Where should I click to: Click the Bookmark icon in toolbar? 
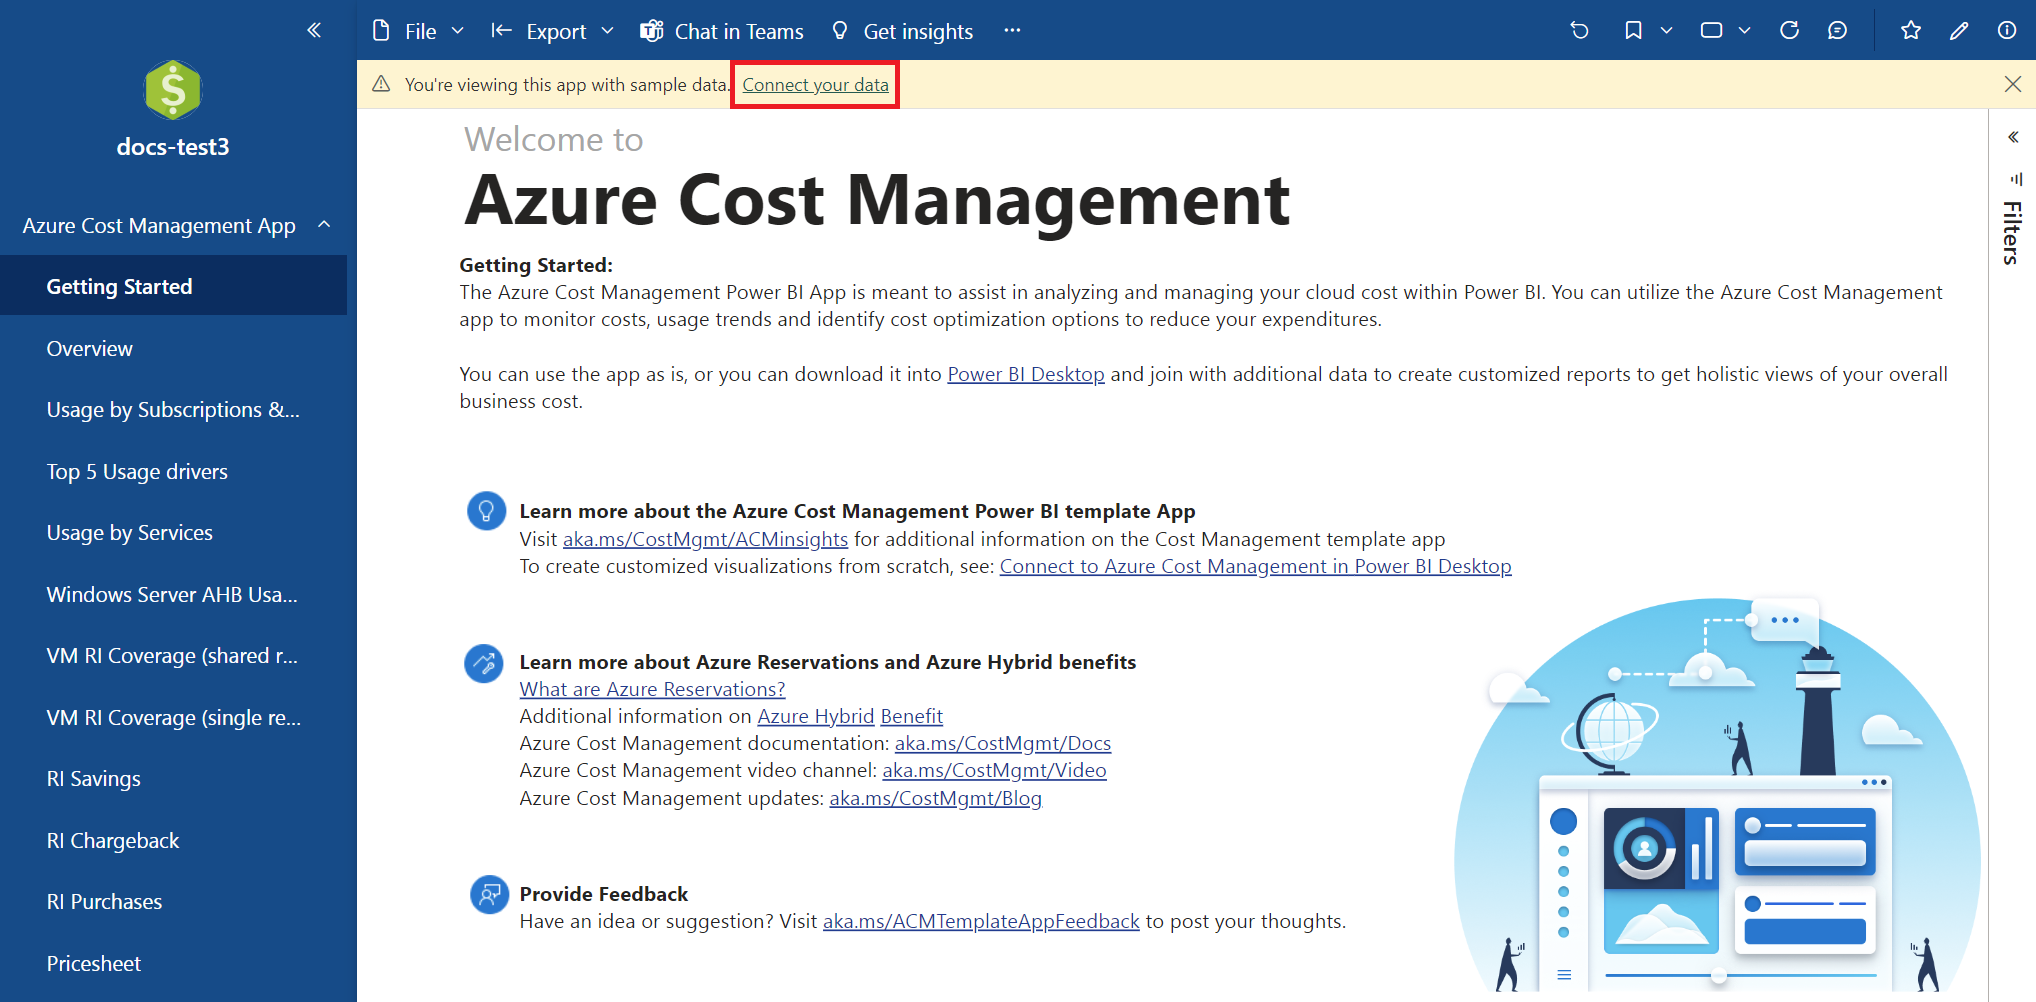point(1633,31)
